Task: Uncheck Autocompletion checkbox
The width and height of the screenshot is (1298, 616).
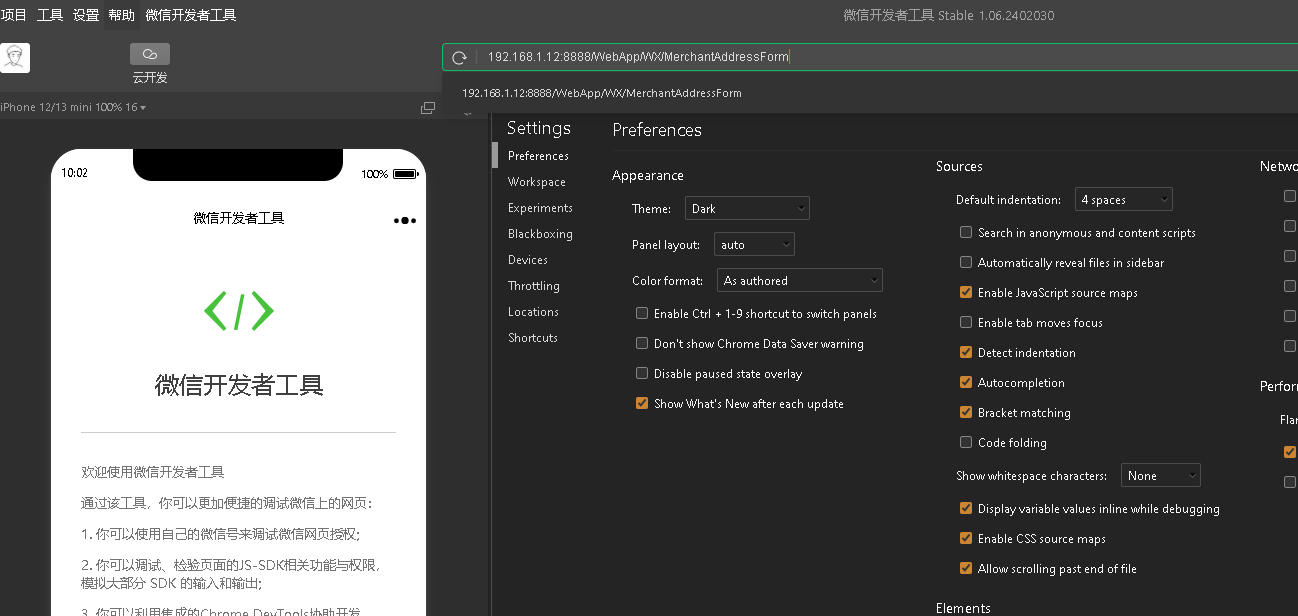Action: click(x=966, y=382)
